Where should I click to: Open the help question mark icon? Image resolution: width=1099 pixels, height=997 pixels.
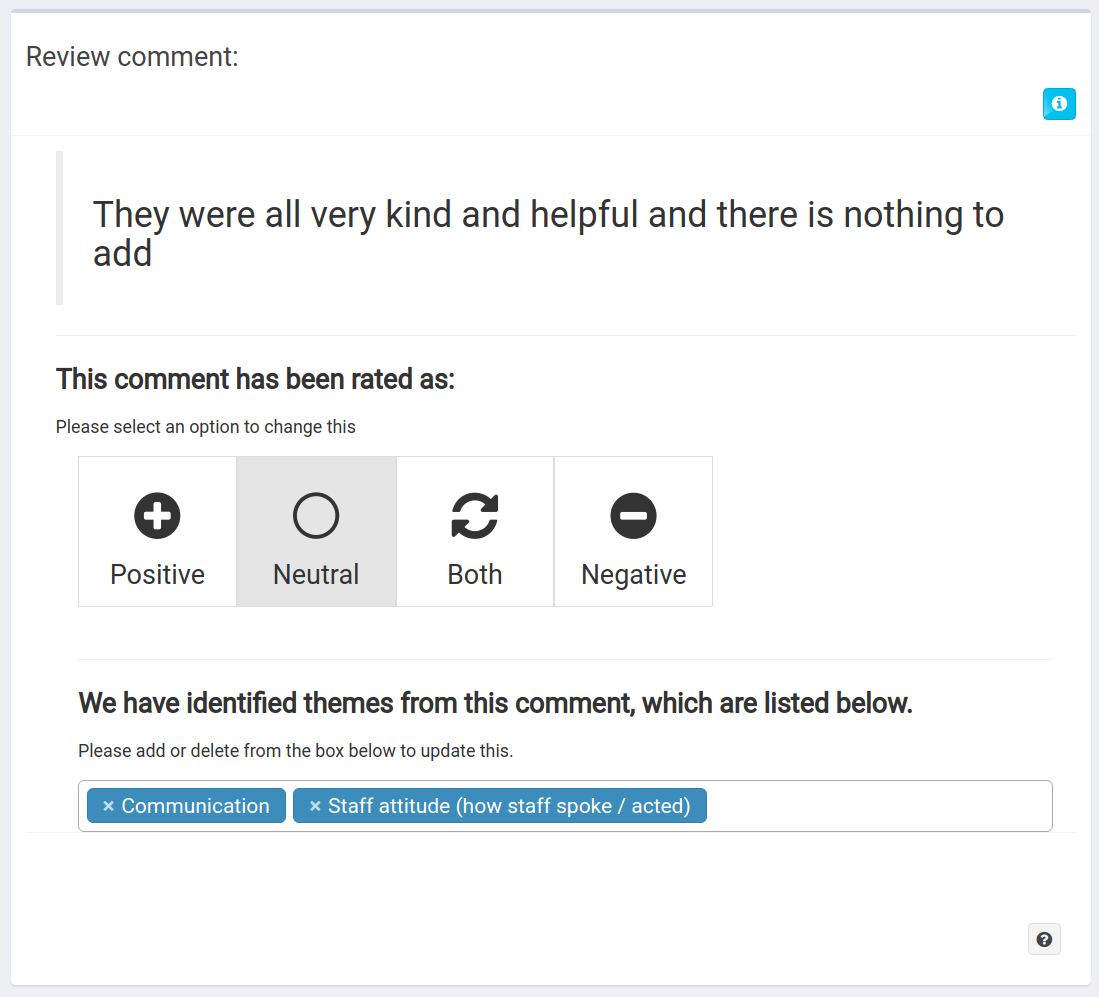(x=1044, y=939)
